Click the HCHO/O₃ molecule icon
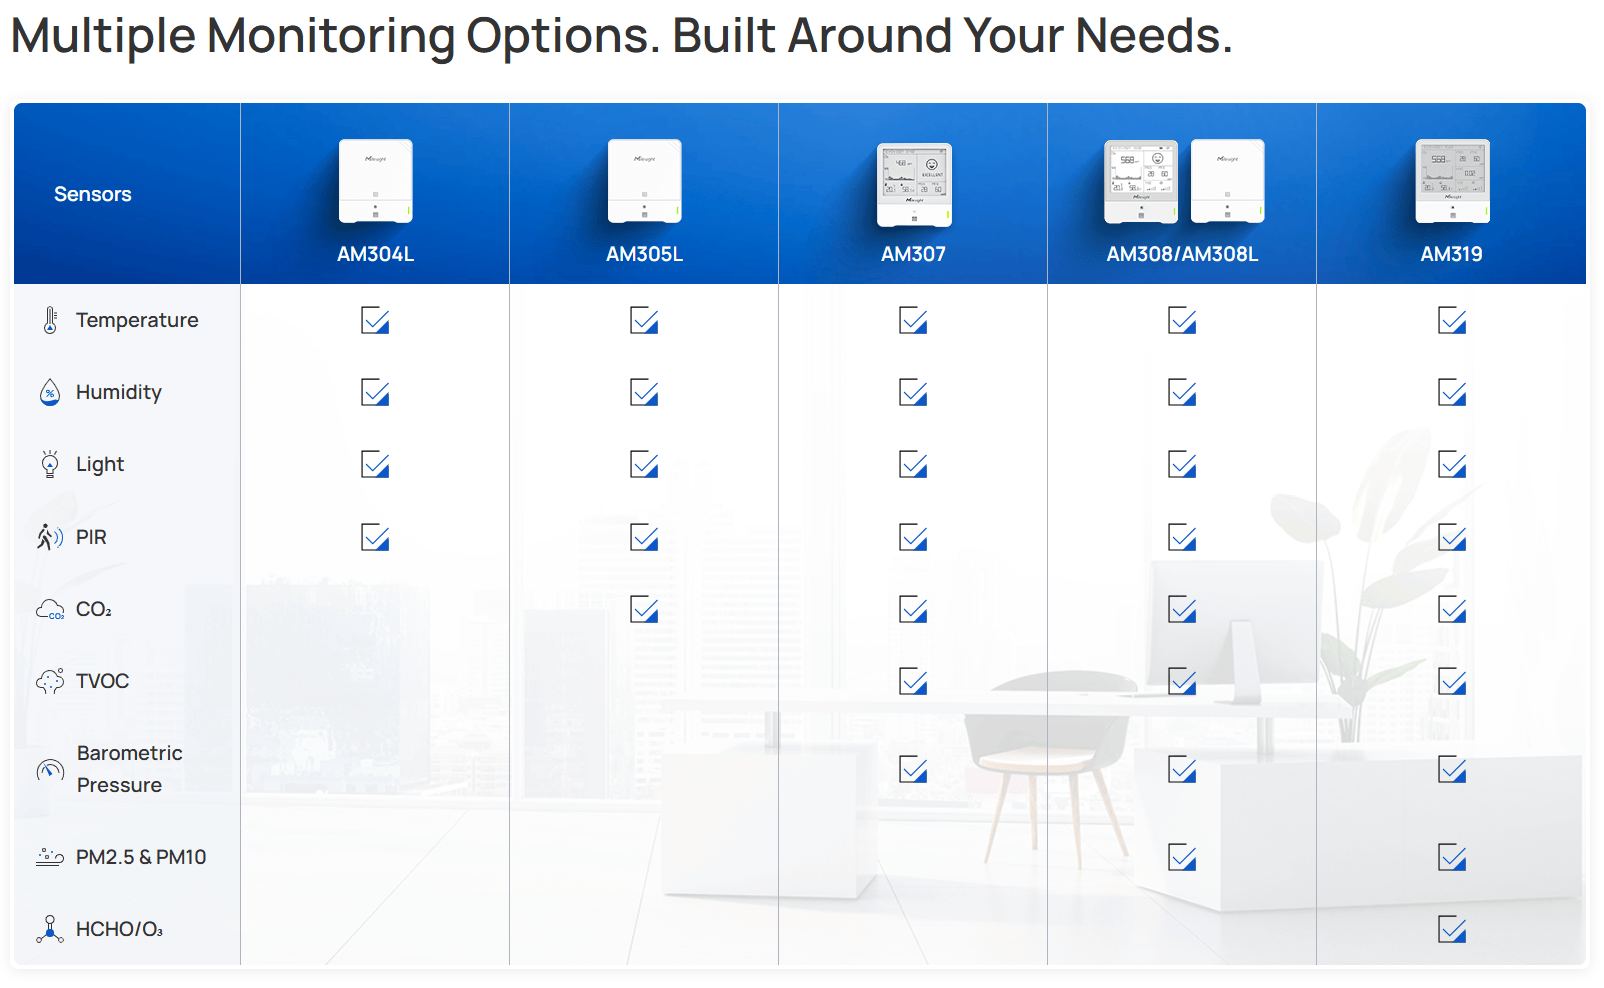The image size is (1604, 988). [x=50, y=929]
